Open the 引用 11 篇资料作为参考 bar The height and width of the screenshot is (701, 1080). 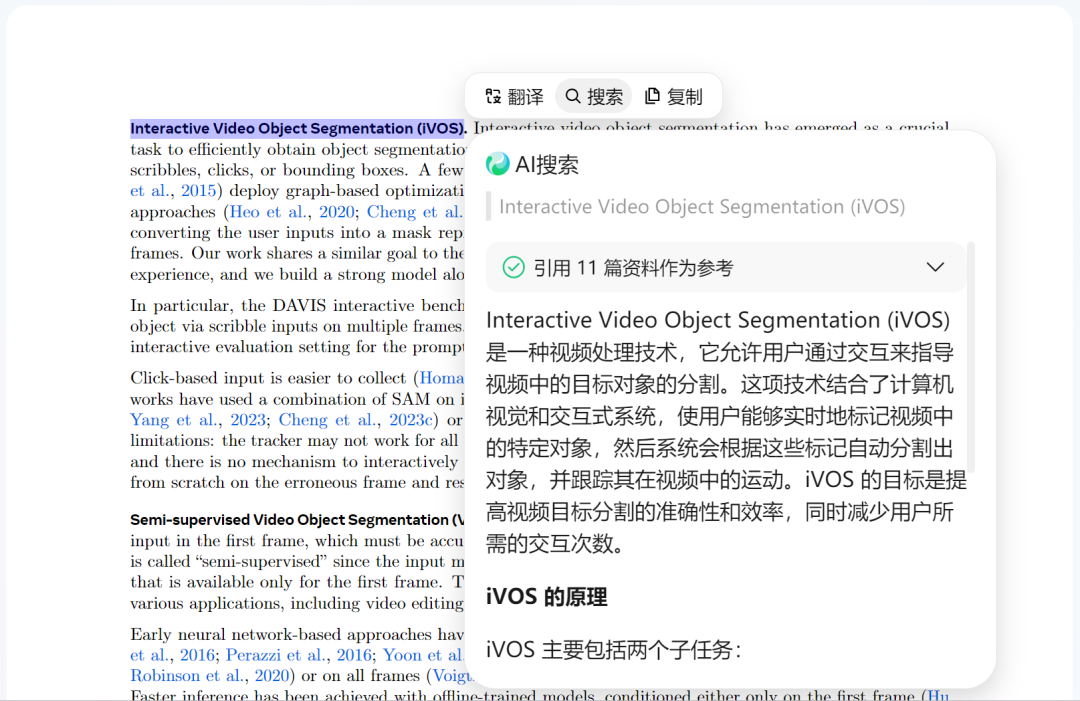tap(726, 267)
